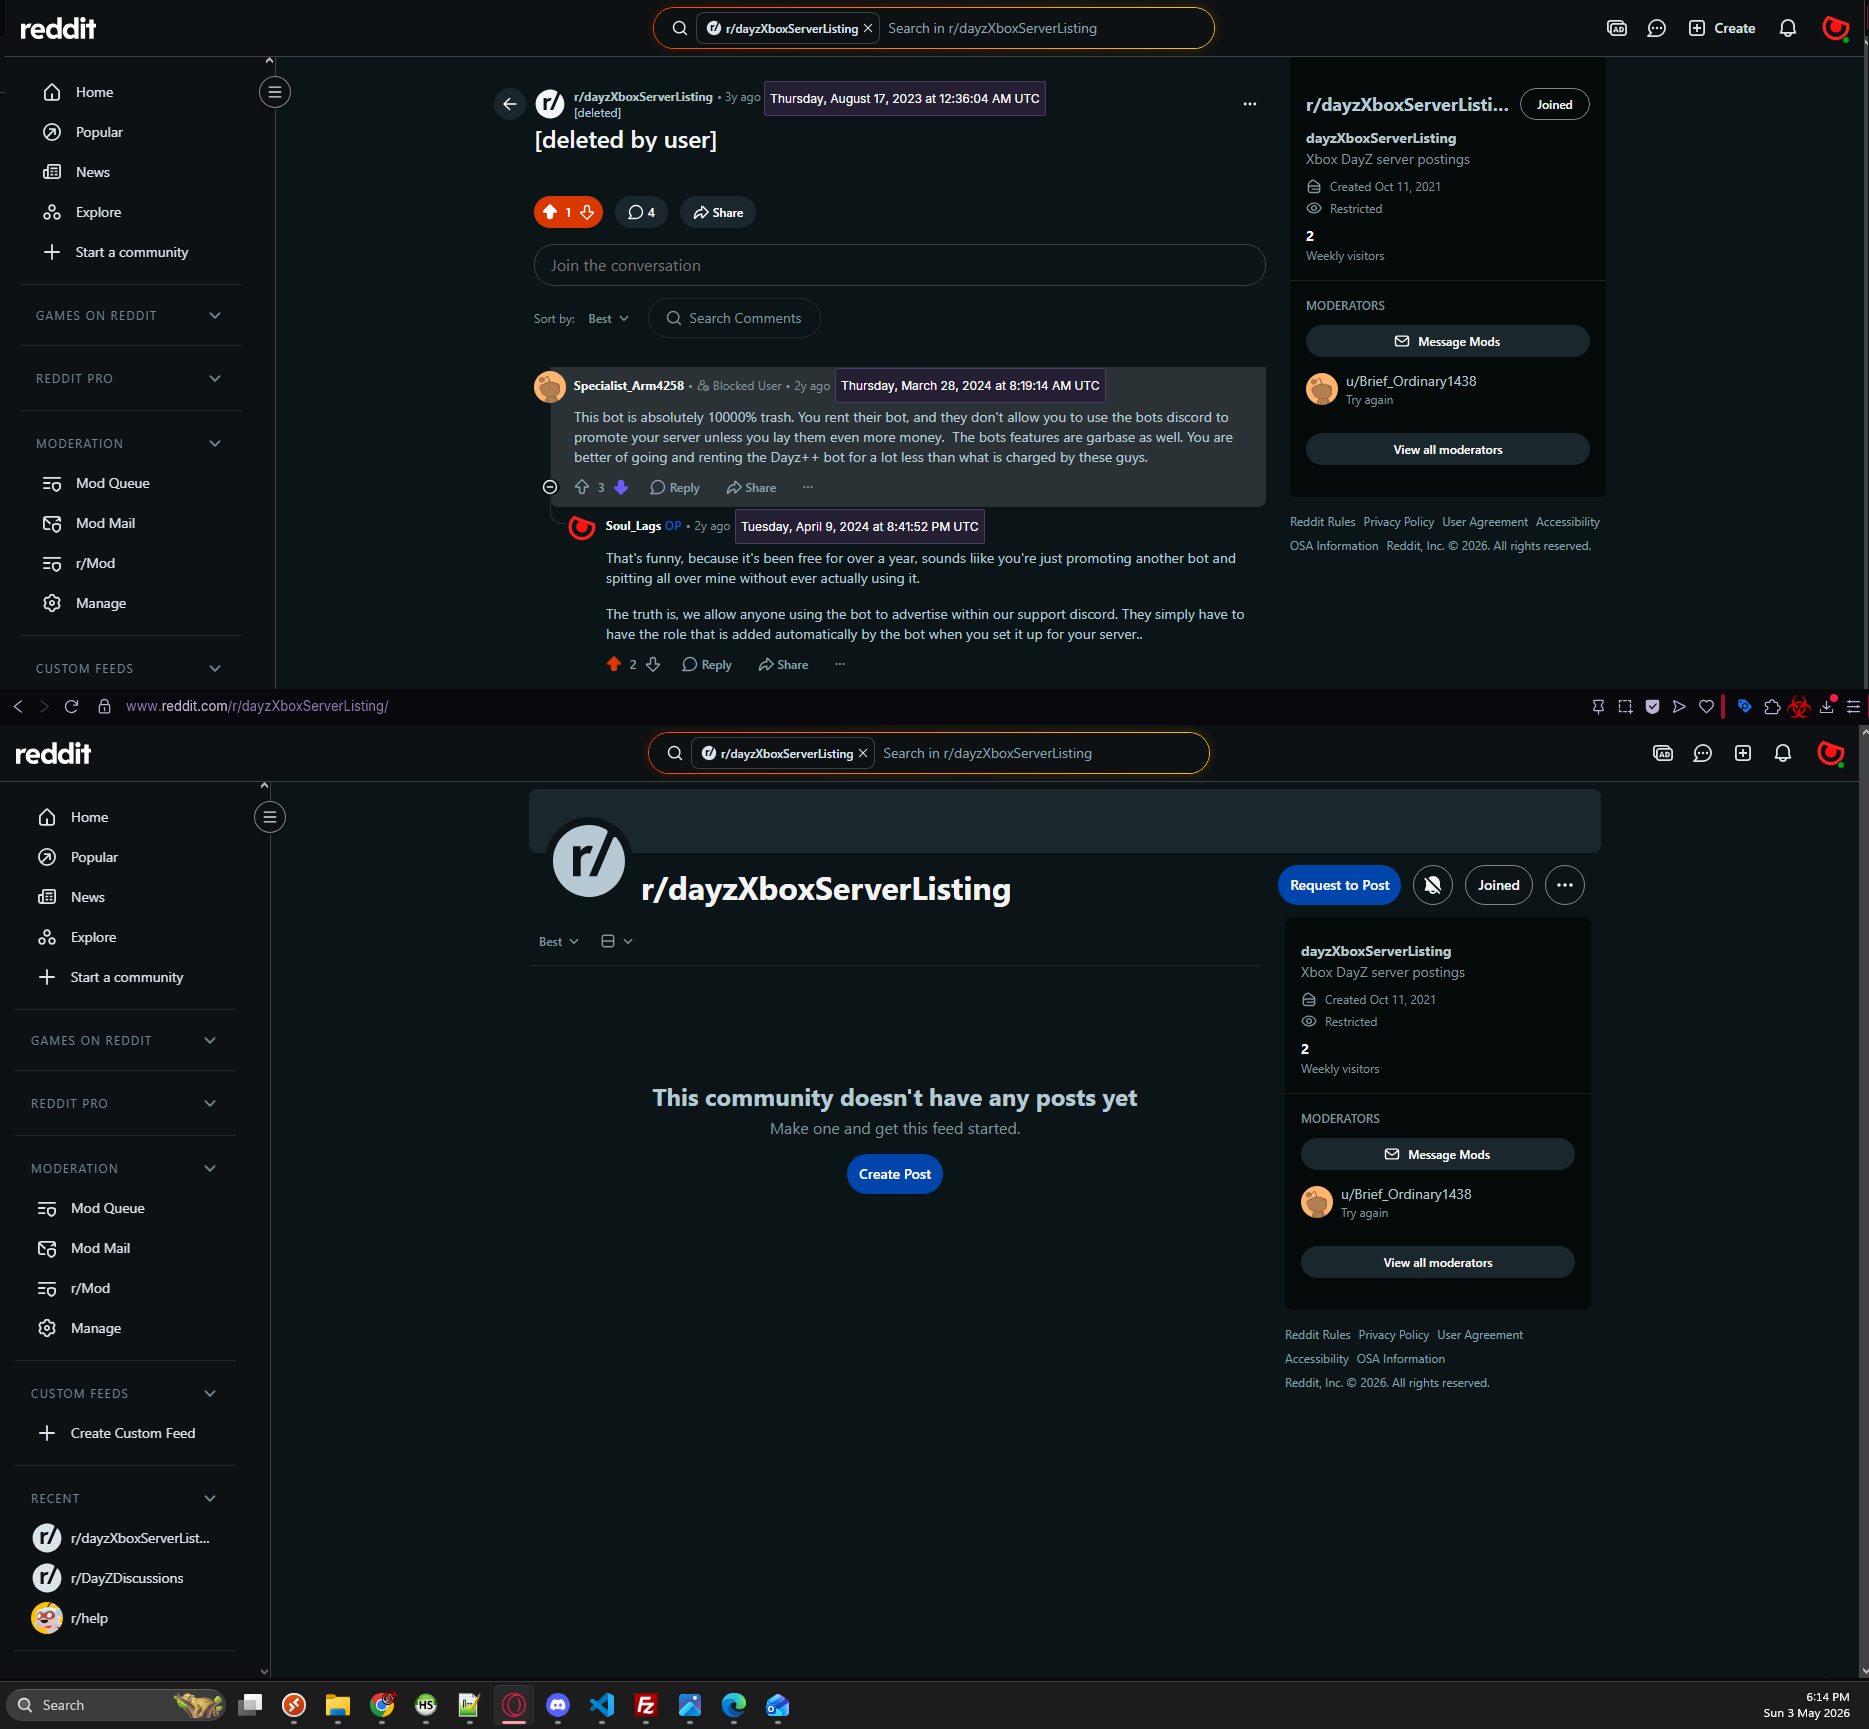
Task: Collapse the navigation sidebar in the post-page window
Action: point(275,92)
